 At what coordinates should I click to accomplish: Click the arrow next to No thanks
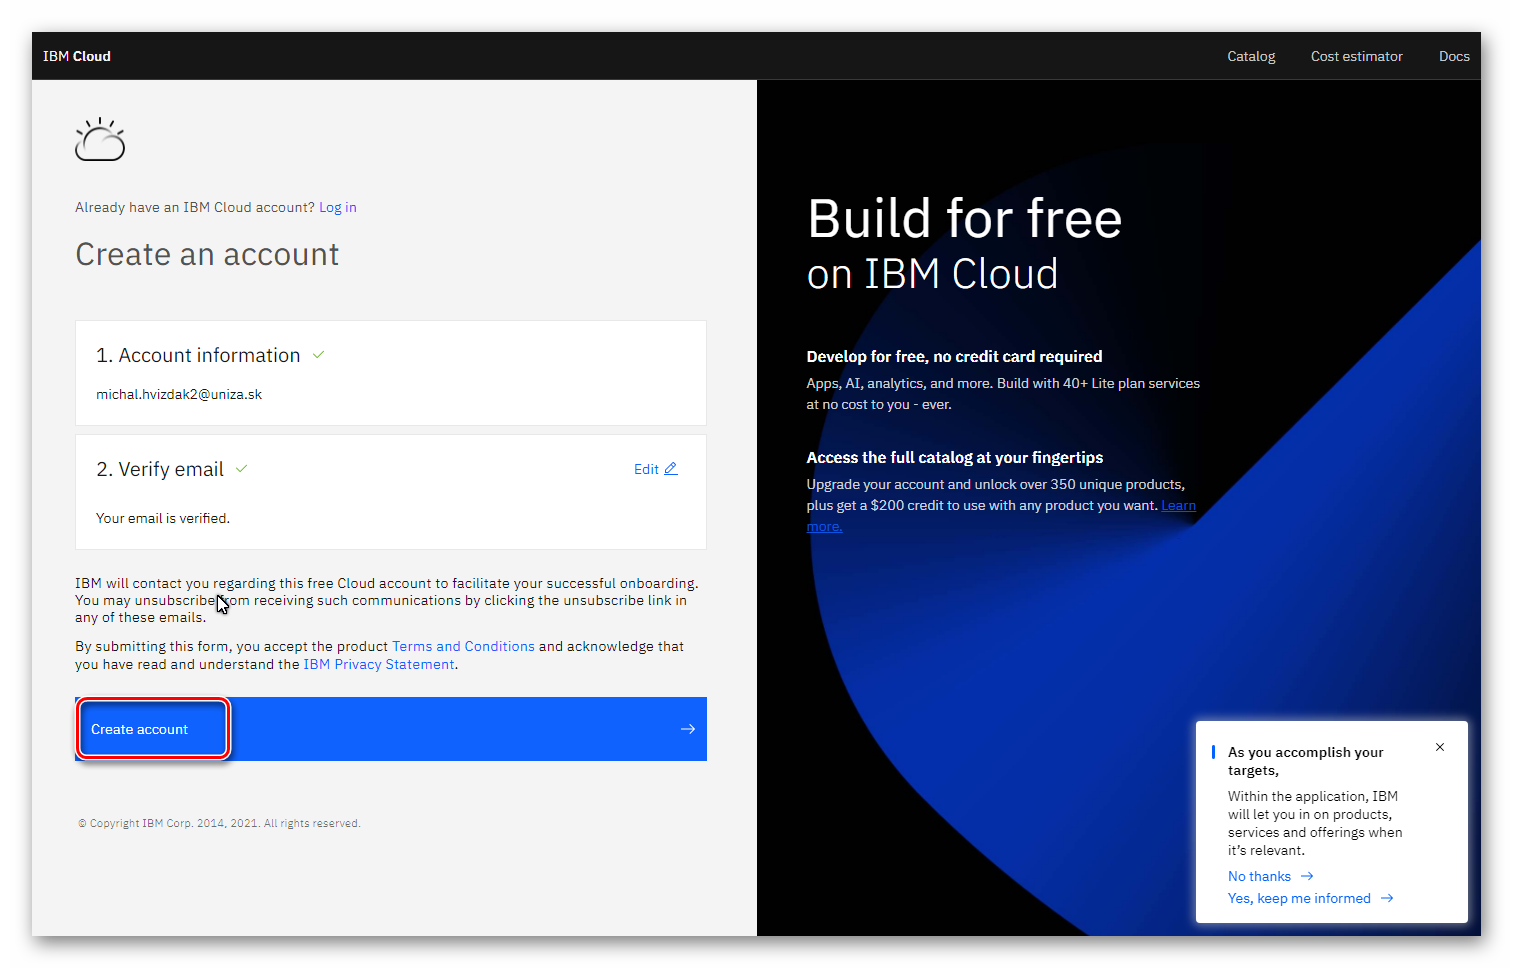(x=1307, y=876)
